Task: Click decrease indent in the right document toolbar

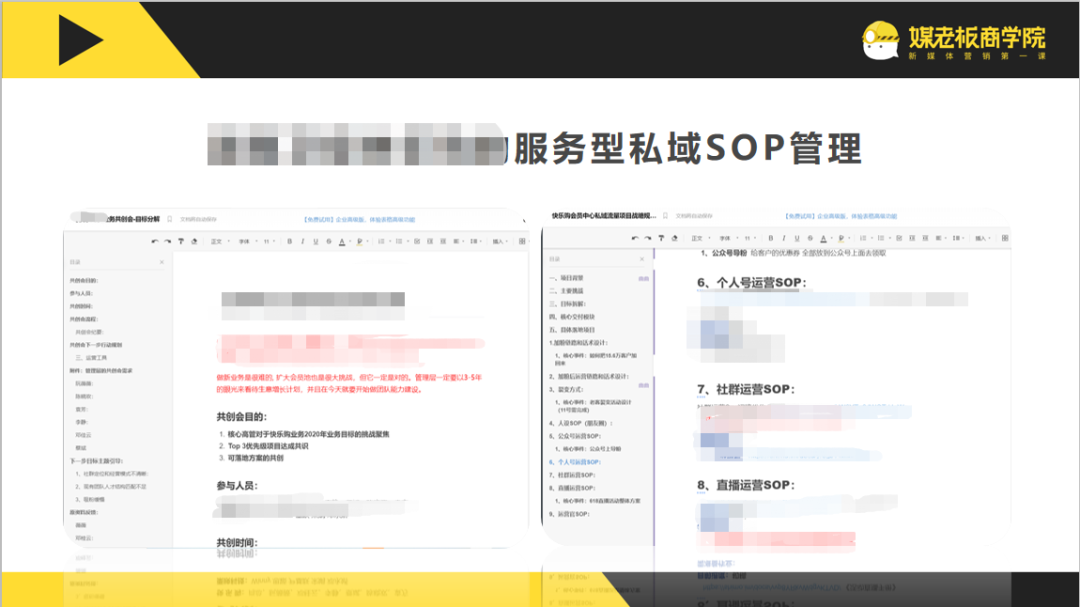Action: click(x=912, y=238)
